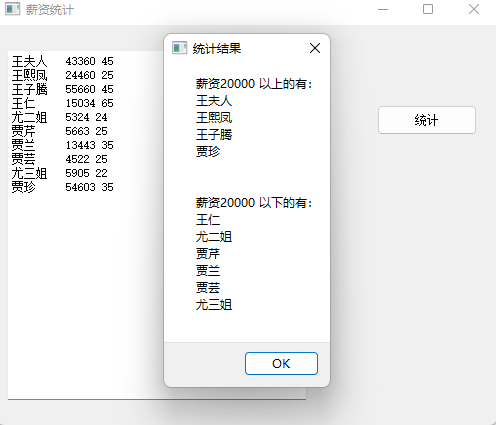Viewport: 496px width, 425px height.
Task: Click 贾兰 in the dialog results
Action: pos(208,271)
